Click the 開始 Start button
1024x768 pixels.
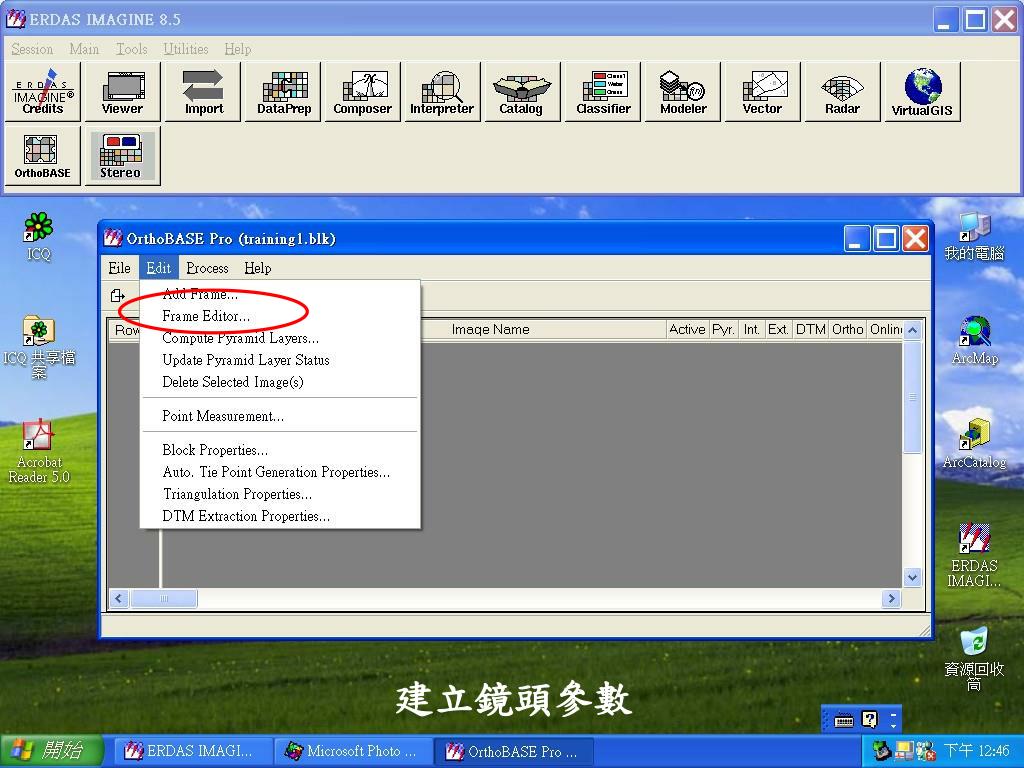click(x=51, y=751)
